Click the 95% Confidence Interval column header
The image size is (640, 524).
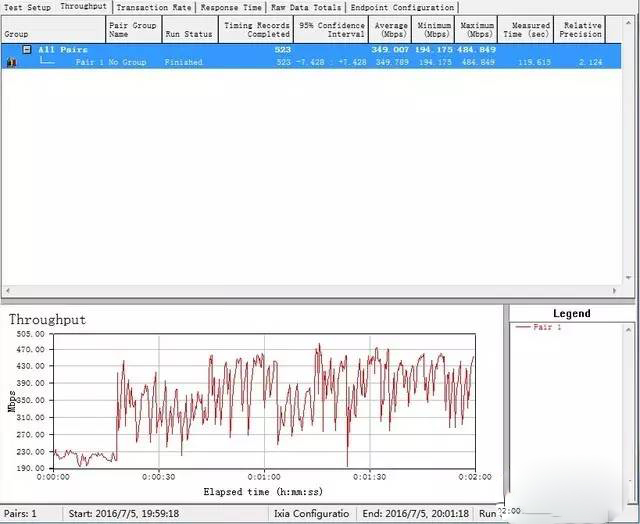tap(330, 29)
